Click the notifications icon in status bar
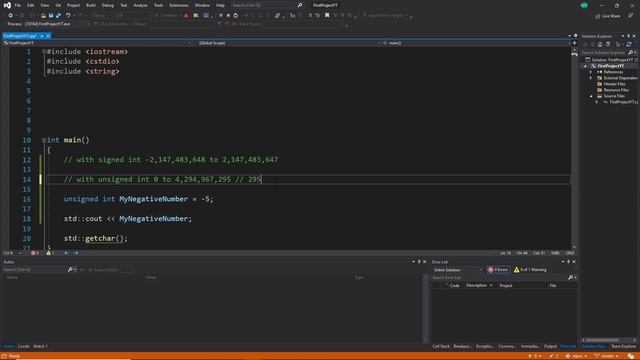640x360 pixels. [x=631, y=356]
